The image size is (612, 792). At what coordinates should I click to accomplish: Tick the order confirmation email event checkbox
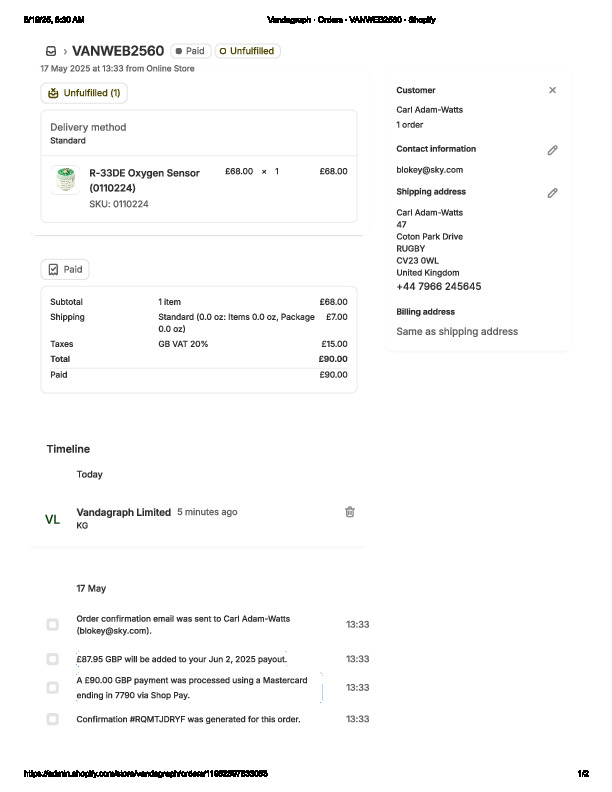click(53, 625)
